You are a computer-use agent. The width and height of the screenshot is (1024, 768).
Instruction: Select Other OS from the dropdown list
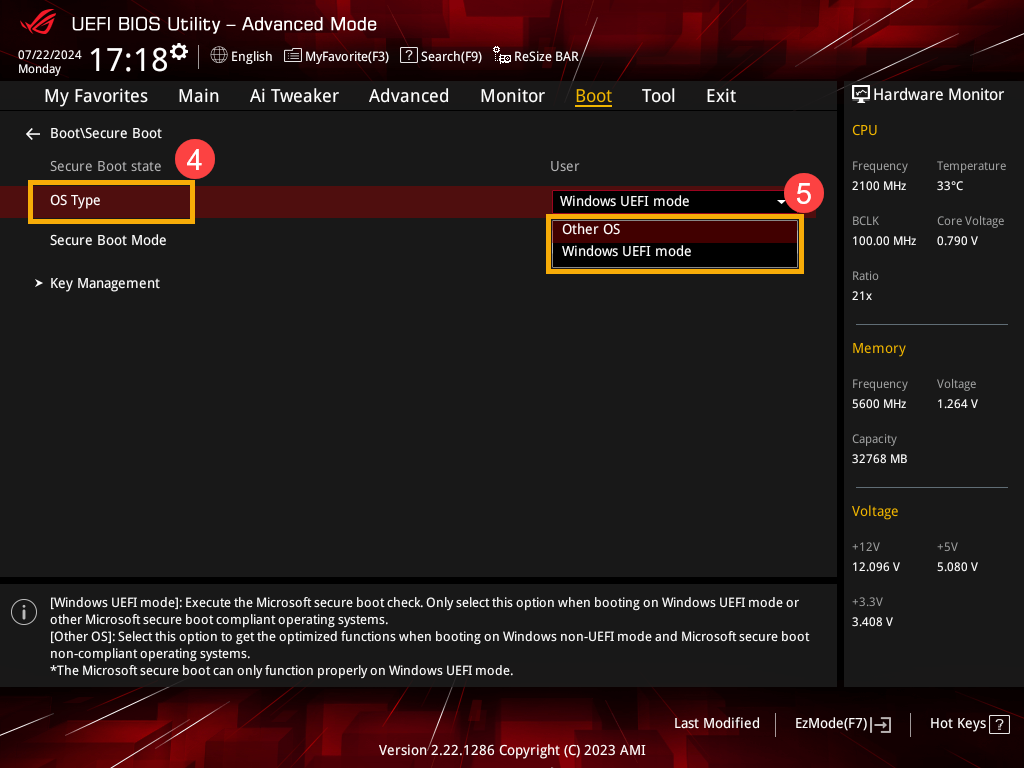tap(591, 229)
